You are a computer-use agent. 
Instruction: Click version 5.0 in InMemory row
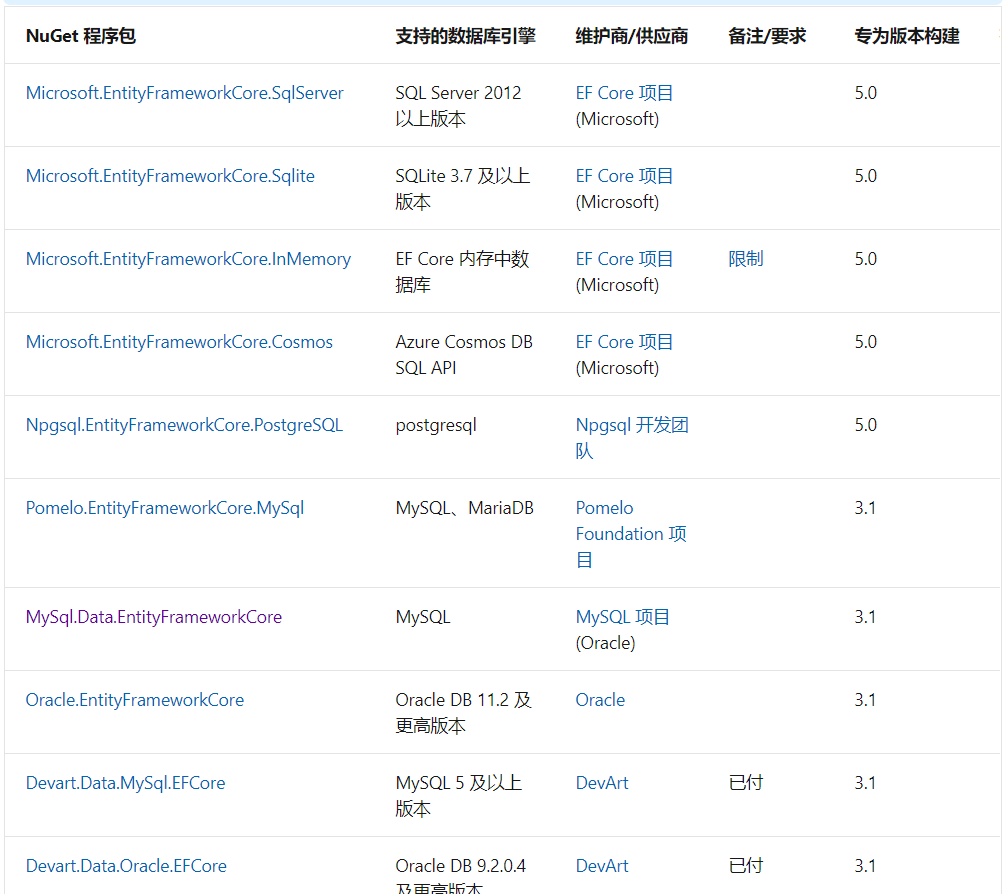[866, 259]
